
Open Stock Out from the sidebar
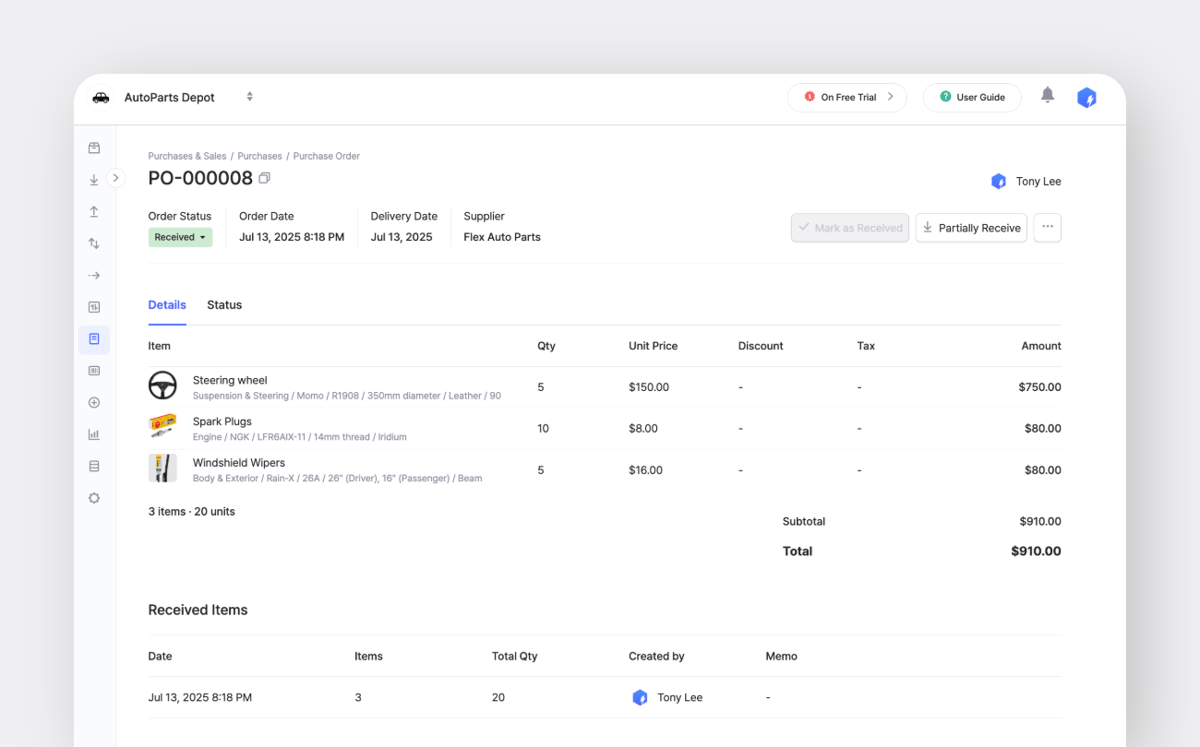tap(93, 211)
